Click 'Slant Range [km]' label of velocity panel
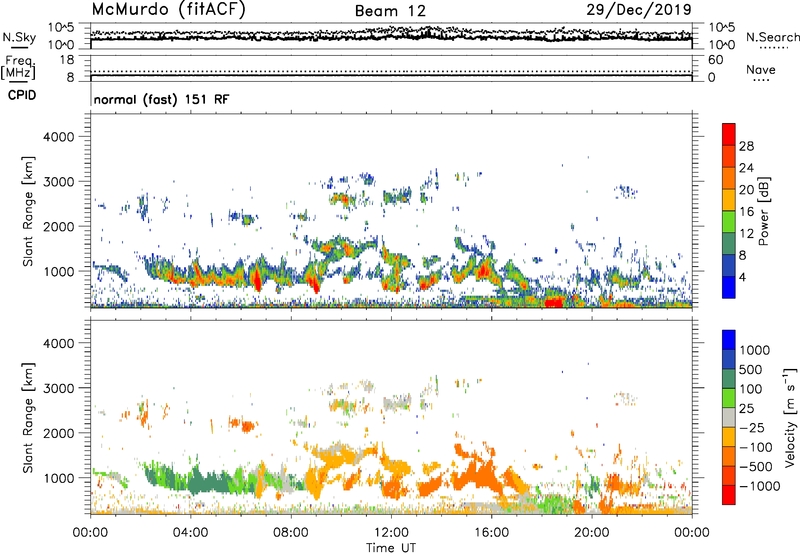 point(28,417)
